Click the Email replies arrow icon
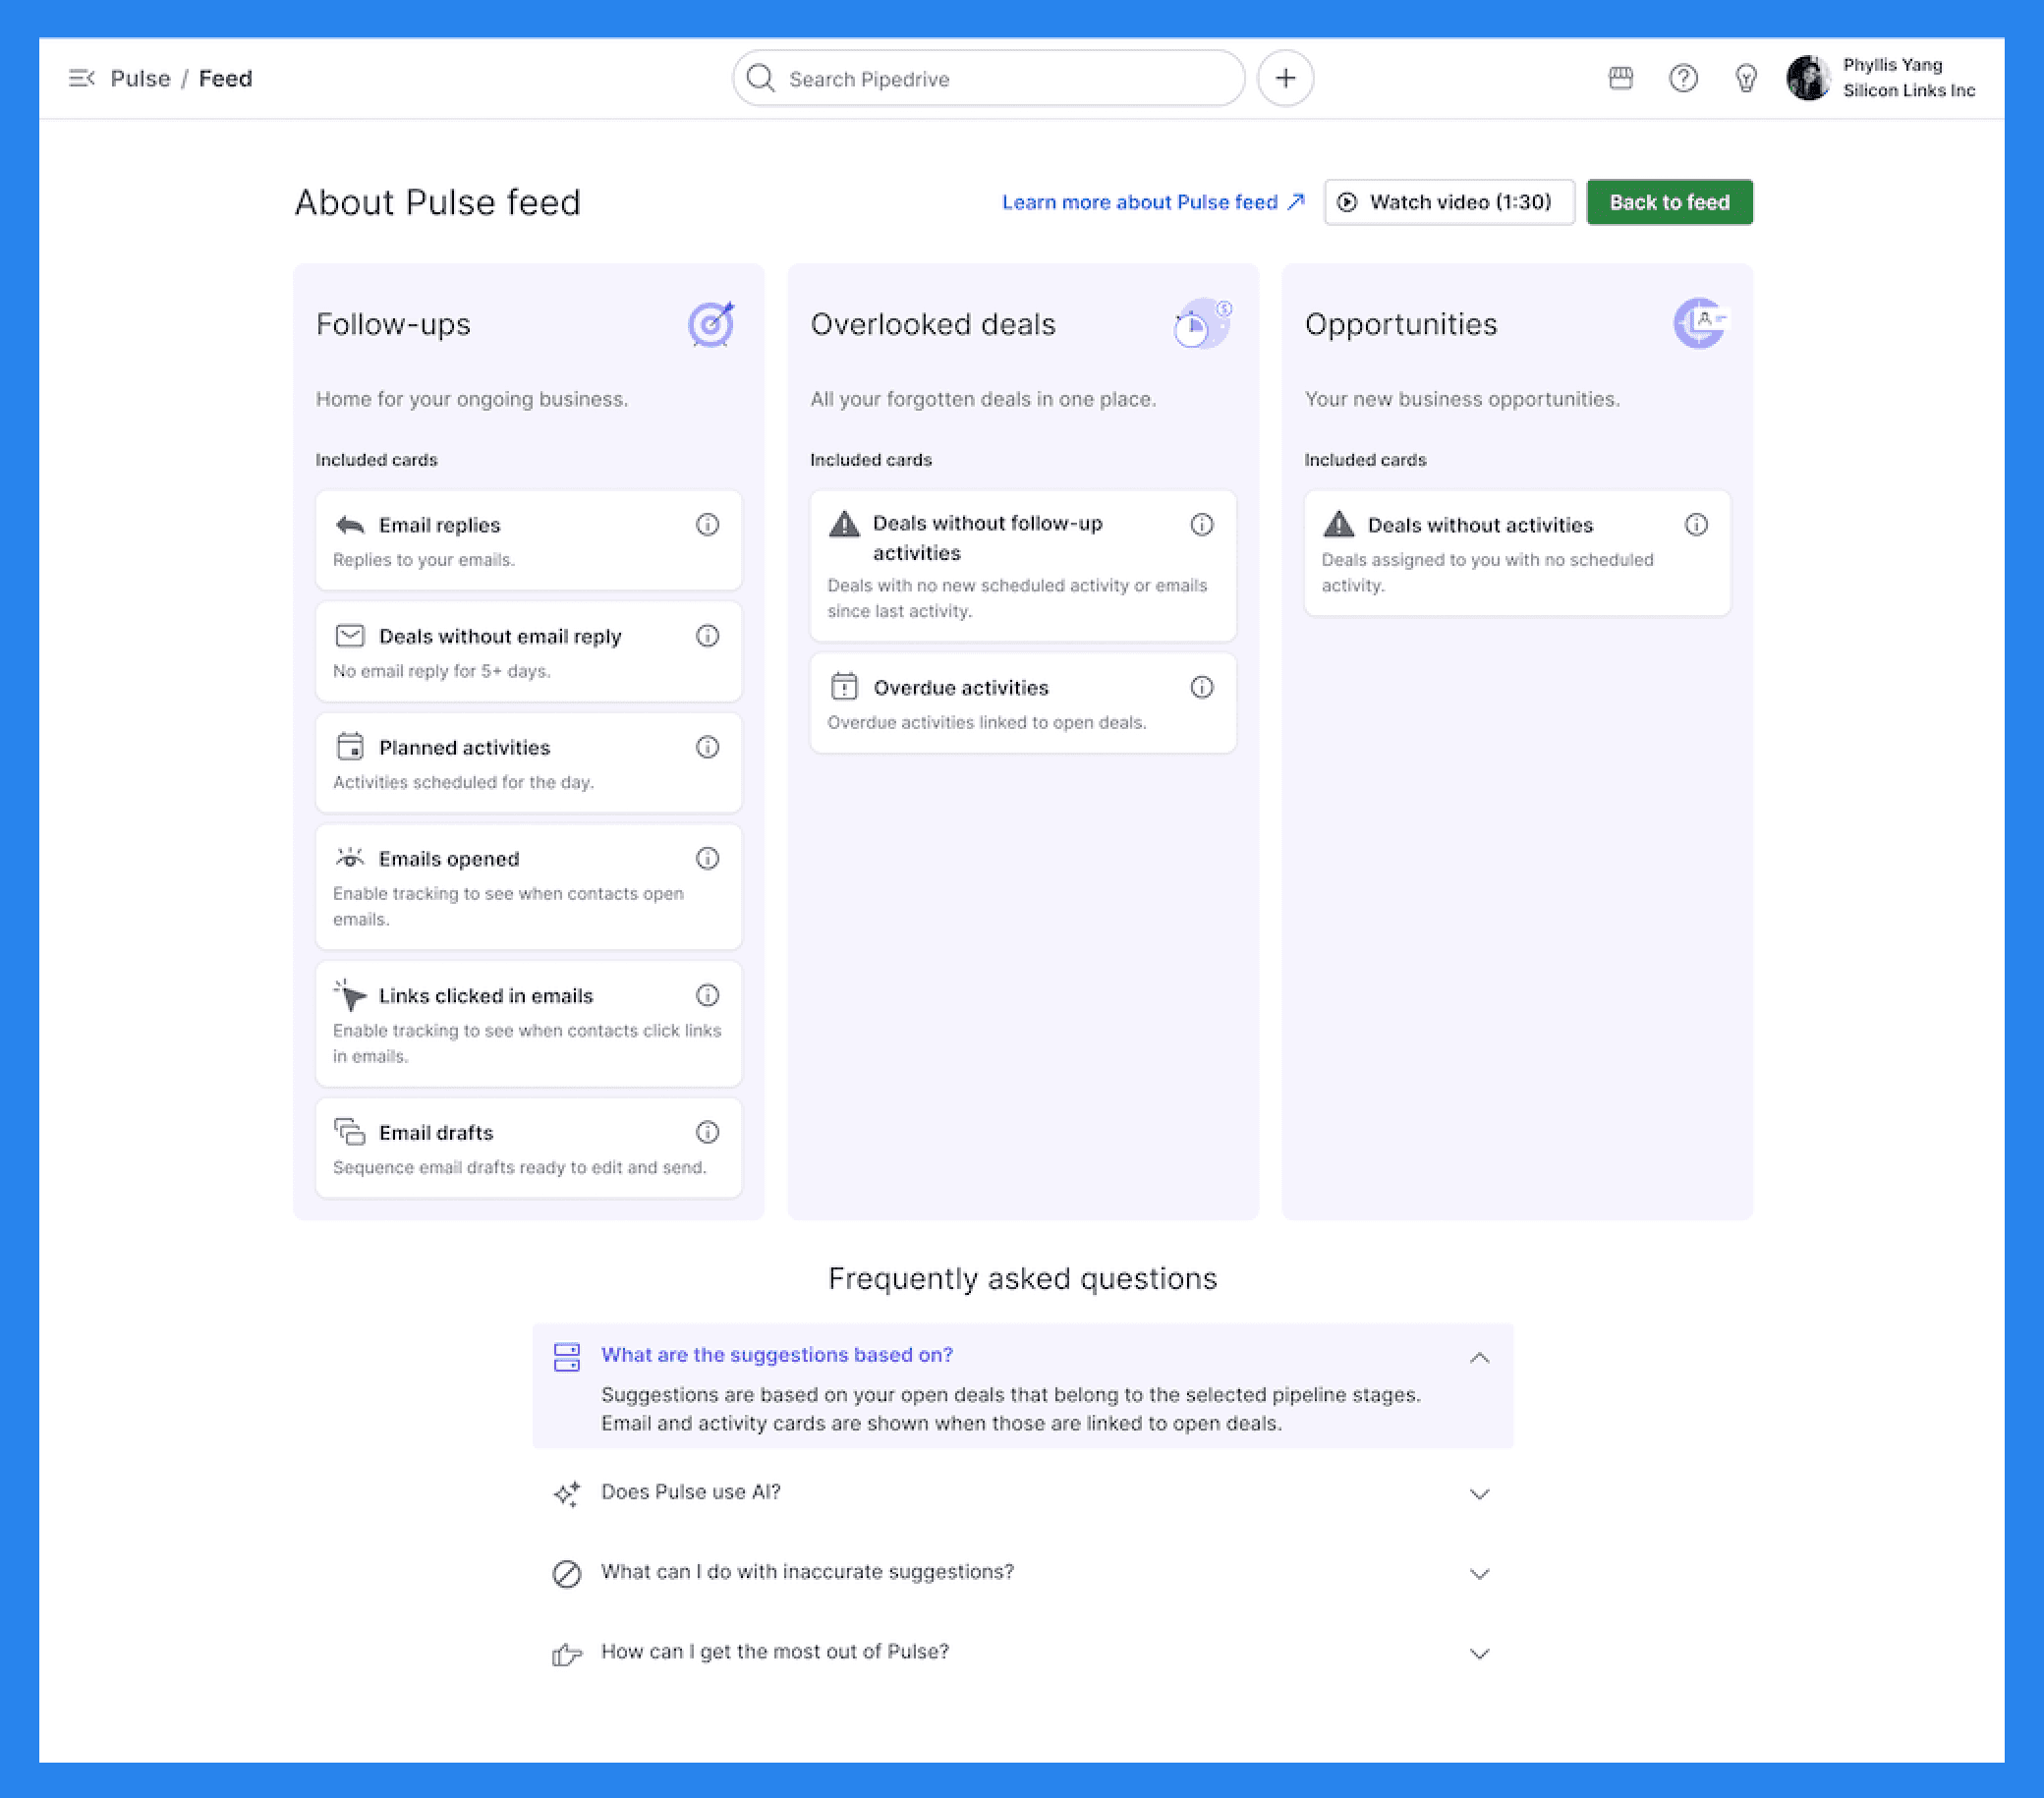Viewport: 2044px width, 1798px height. [350, 525]
